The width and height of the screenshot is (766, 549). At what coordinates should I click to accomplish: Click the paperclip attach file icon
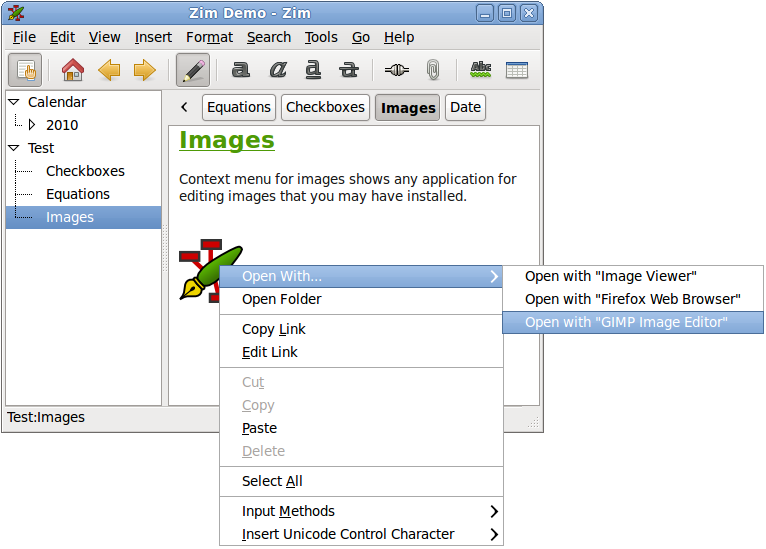(x=432, y=70)
